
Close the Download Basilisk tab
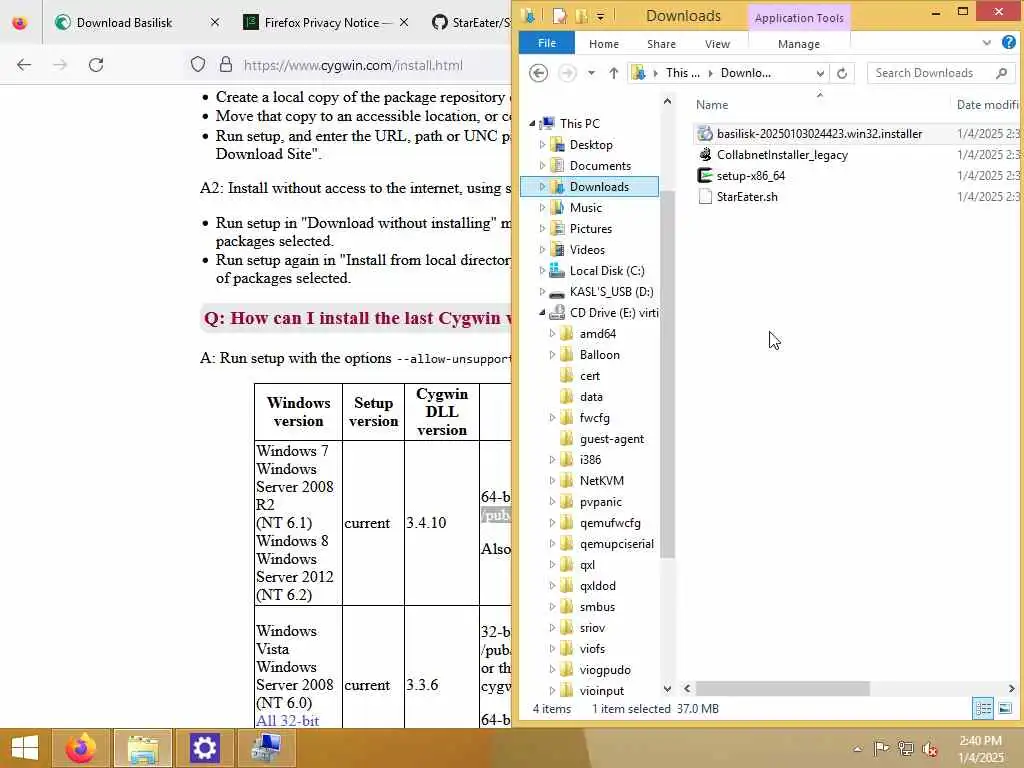click(215, 22)
